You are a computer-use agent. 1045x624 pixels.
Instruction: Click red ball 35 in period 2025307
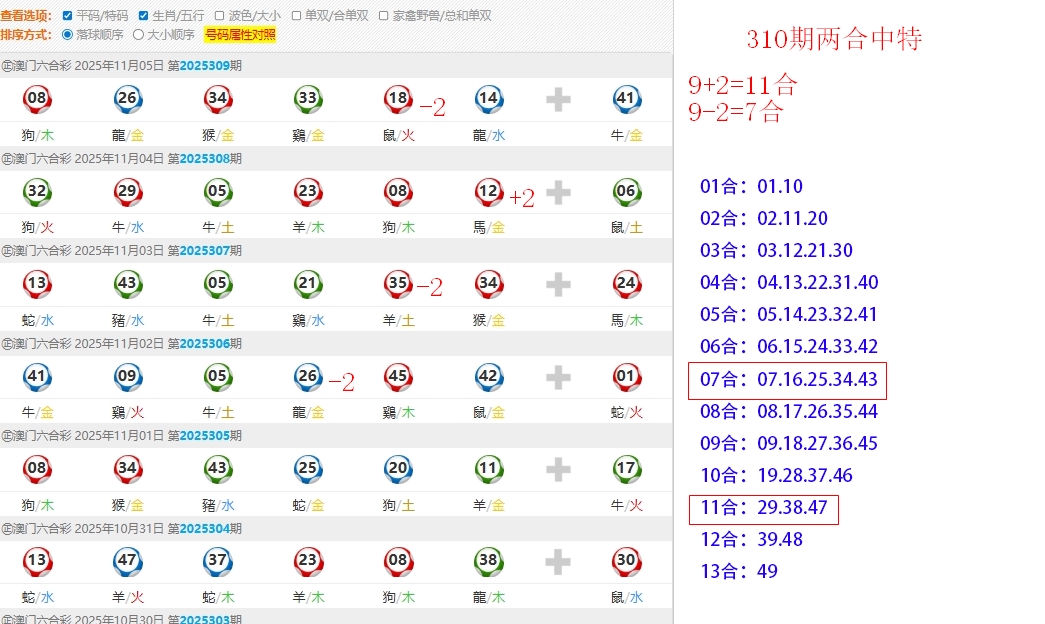(x=397, y=284)
